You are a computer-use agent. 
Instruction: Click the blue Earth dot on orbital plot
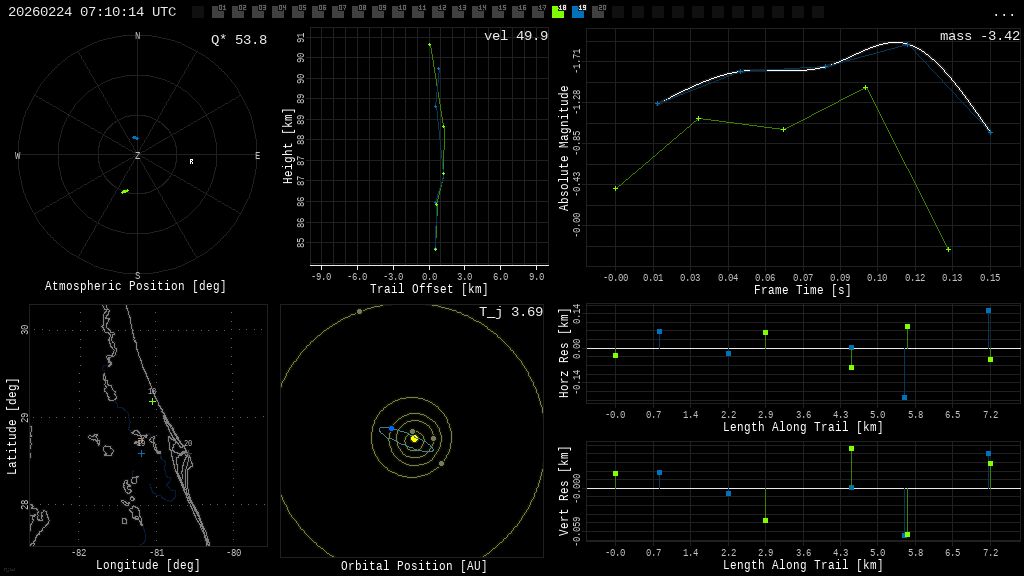pyautogui.click(x=392, y=428)
